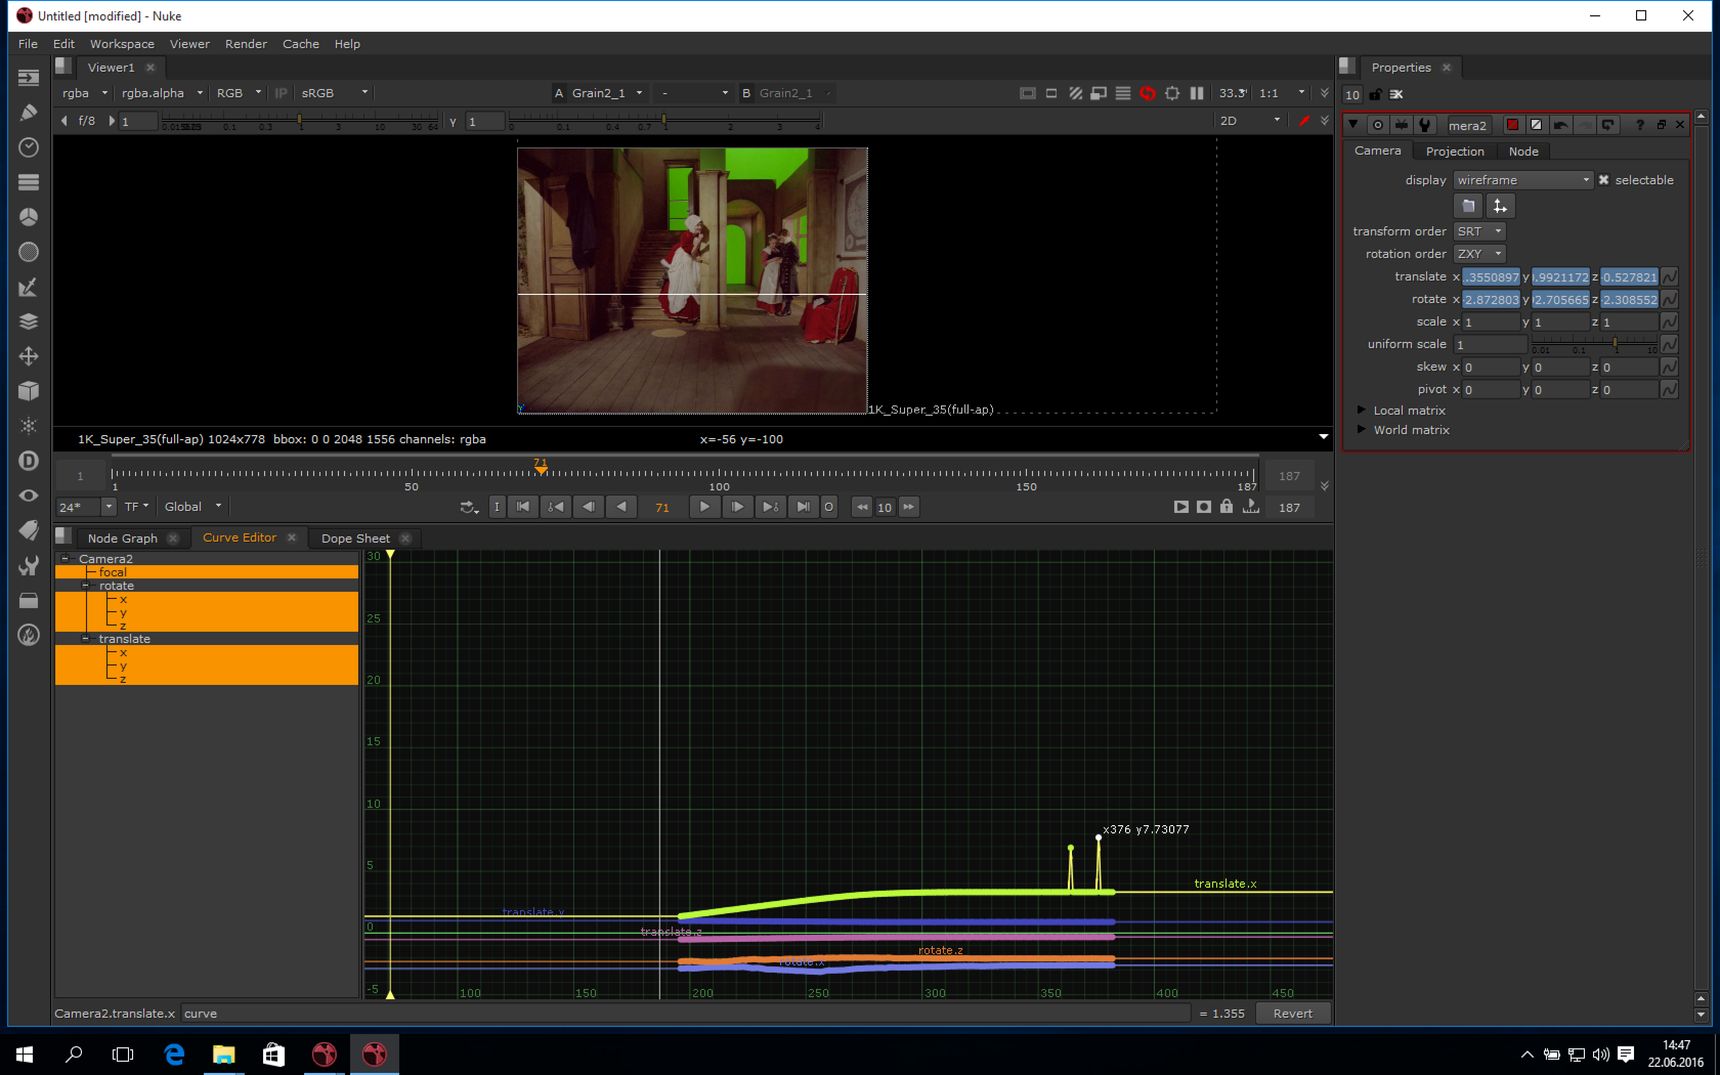
Task: Toggle the Properties bin lock icon
Action: [x=1375, y=94]
